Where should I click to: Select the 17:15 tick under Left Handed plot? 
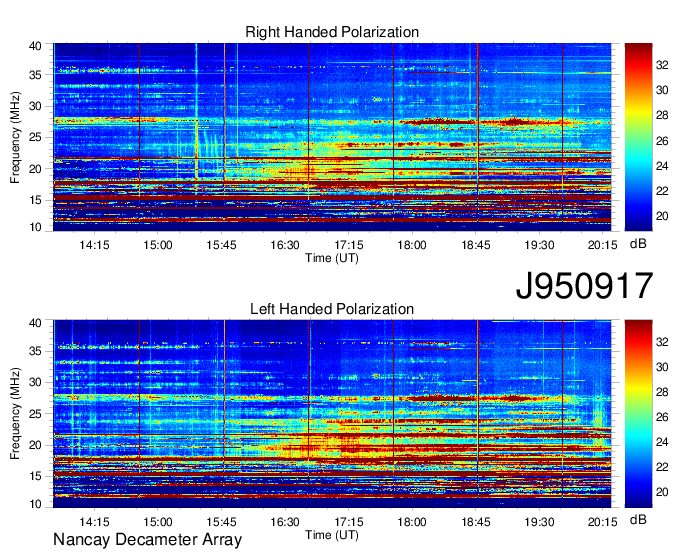click(x=349, y=522)
